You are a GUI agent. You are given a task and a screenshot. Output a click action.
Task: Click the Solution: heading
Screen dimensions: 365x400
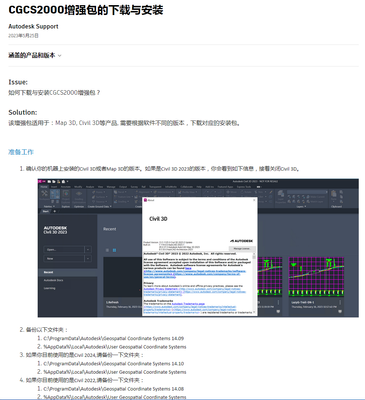[23, 112]
